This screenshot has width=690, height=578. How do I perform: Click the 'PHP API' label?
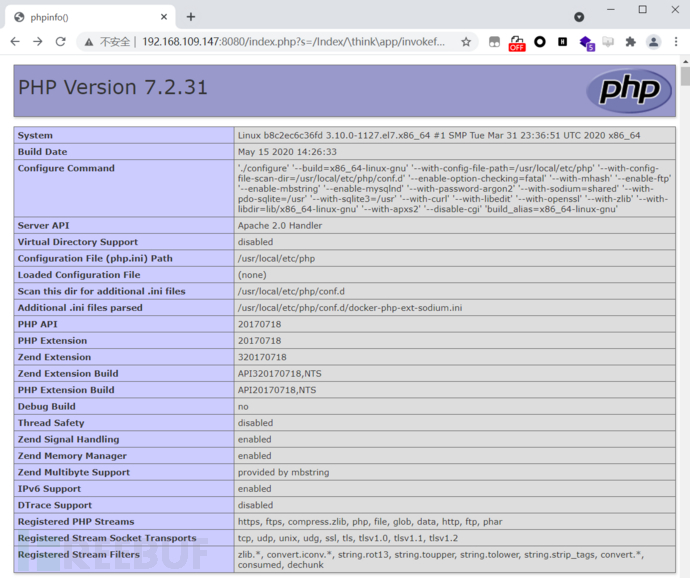point(37,324)
